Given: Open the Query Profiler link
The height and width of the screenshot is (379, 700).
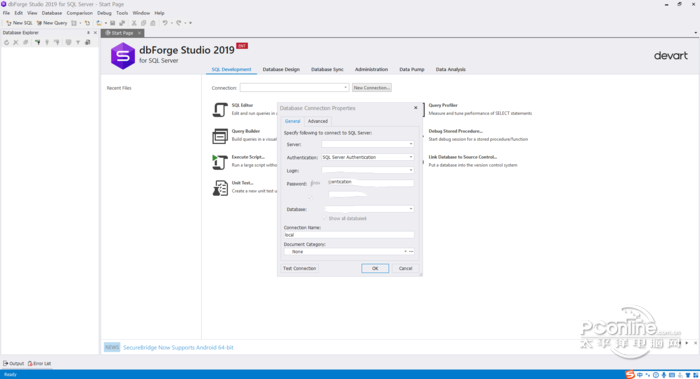Looking at the screenshot, I should click(x=443, y=105).
